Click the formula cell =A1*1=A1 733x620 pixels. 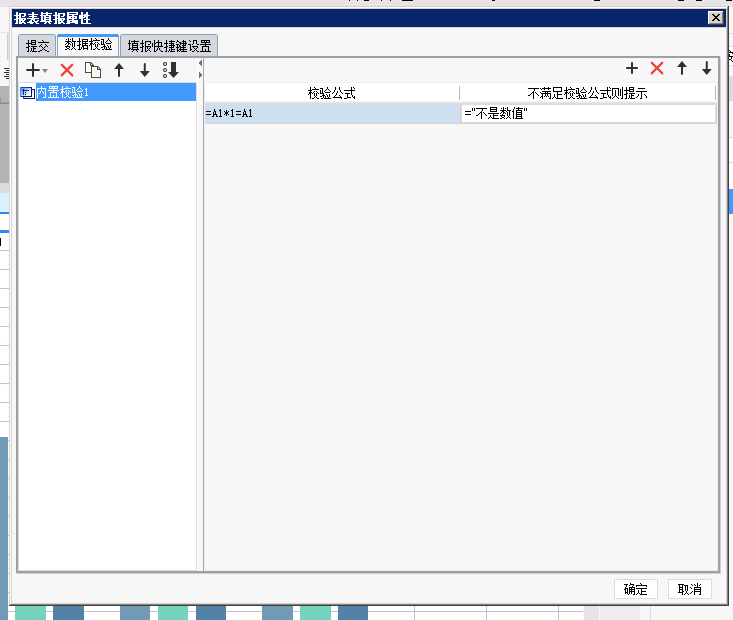pos(331,114)
